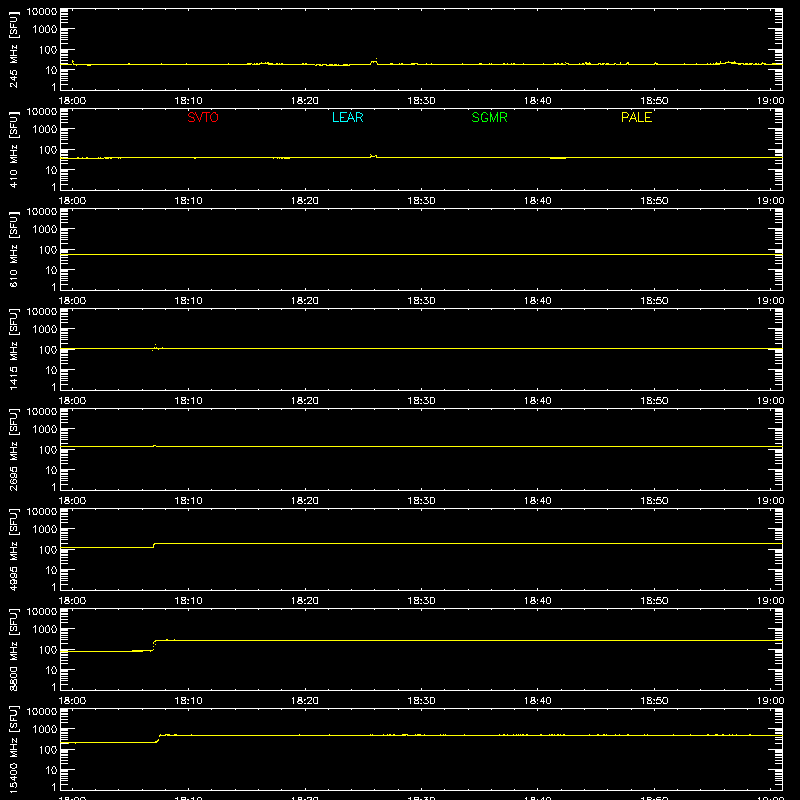Select the 610 MHz [SFU] axis label

tap(14, 250)
